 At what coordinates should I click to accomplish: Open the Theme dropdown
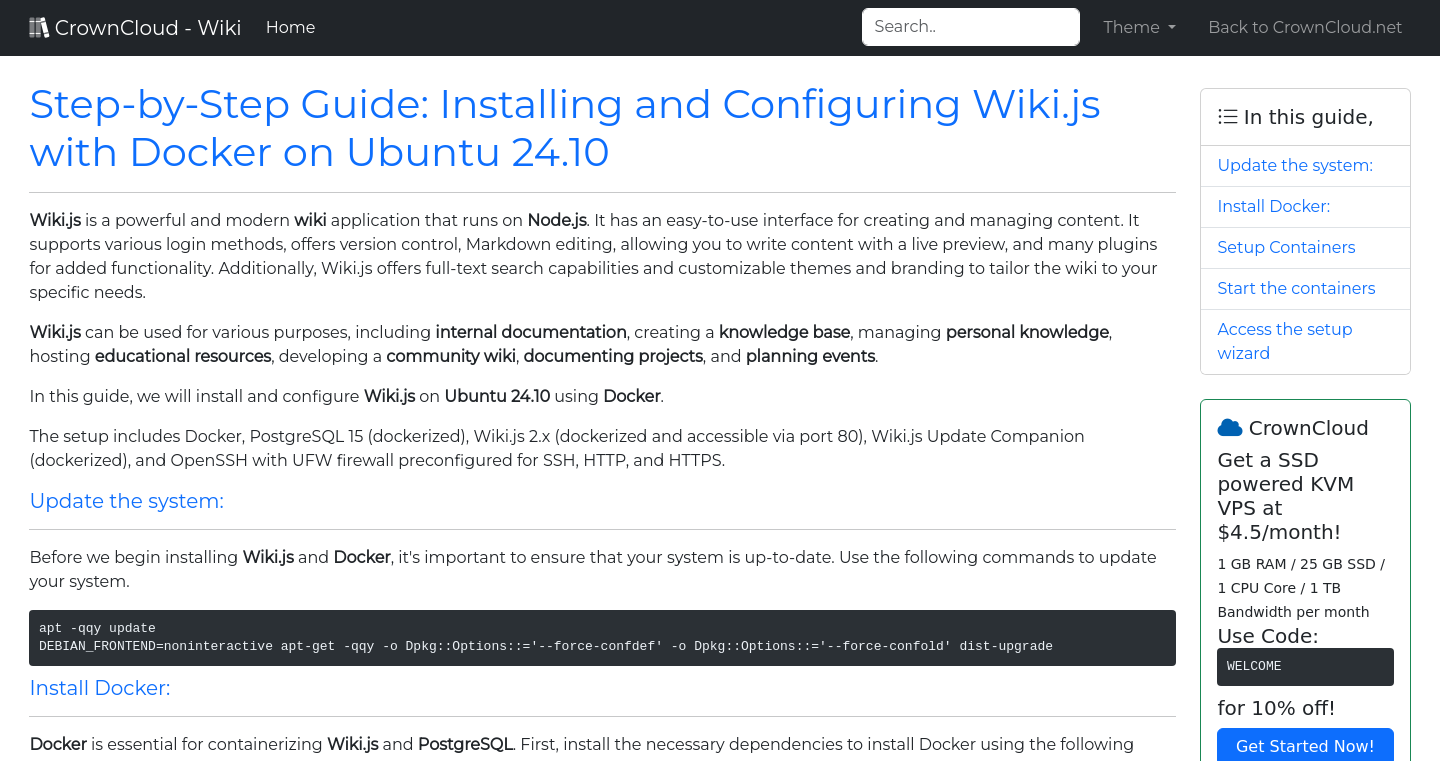point(1138,27)
